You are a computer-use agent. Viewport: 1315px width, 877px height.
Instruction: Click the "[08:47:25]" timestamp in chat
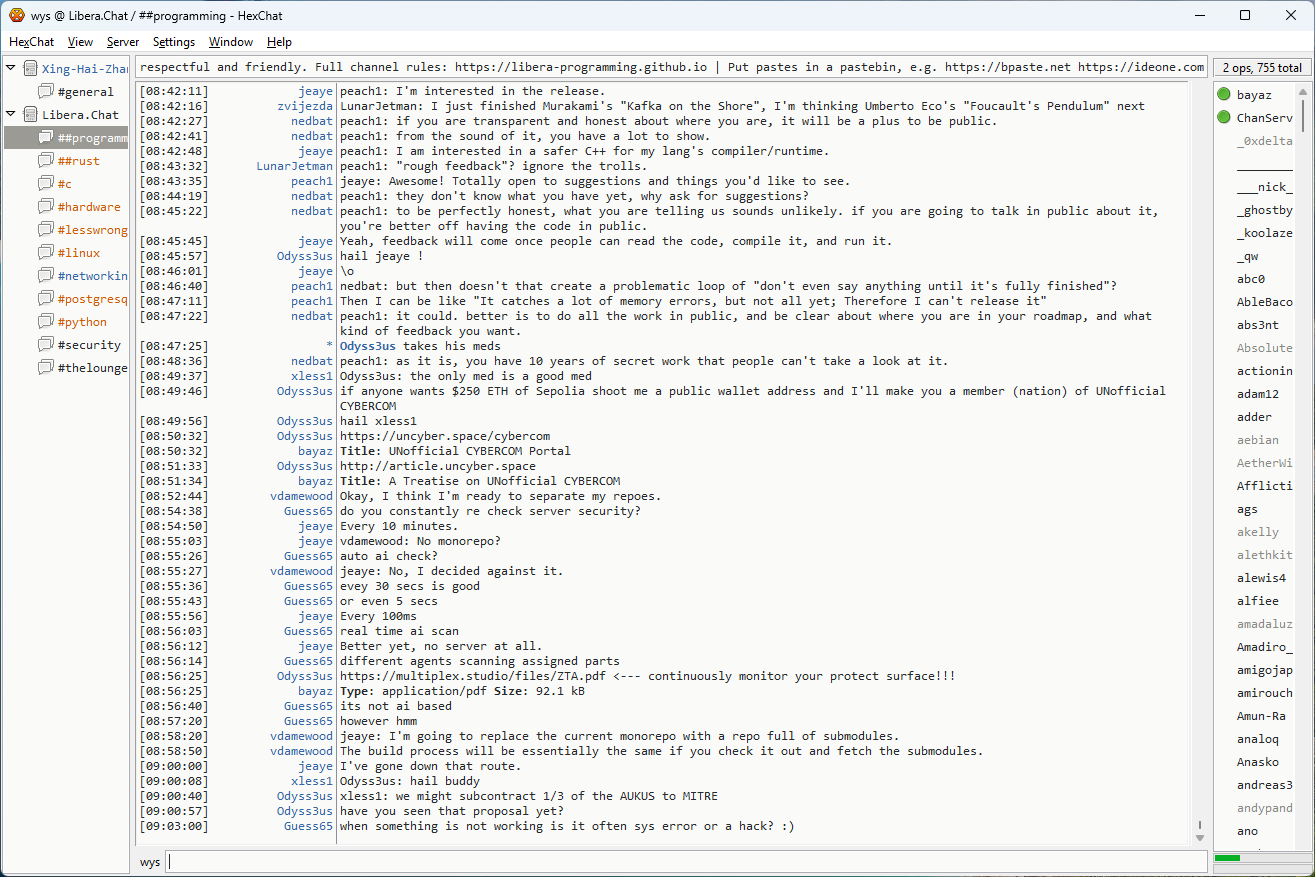tap(174, 346)
